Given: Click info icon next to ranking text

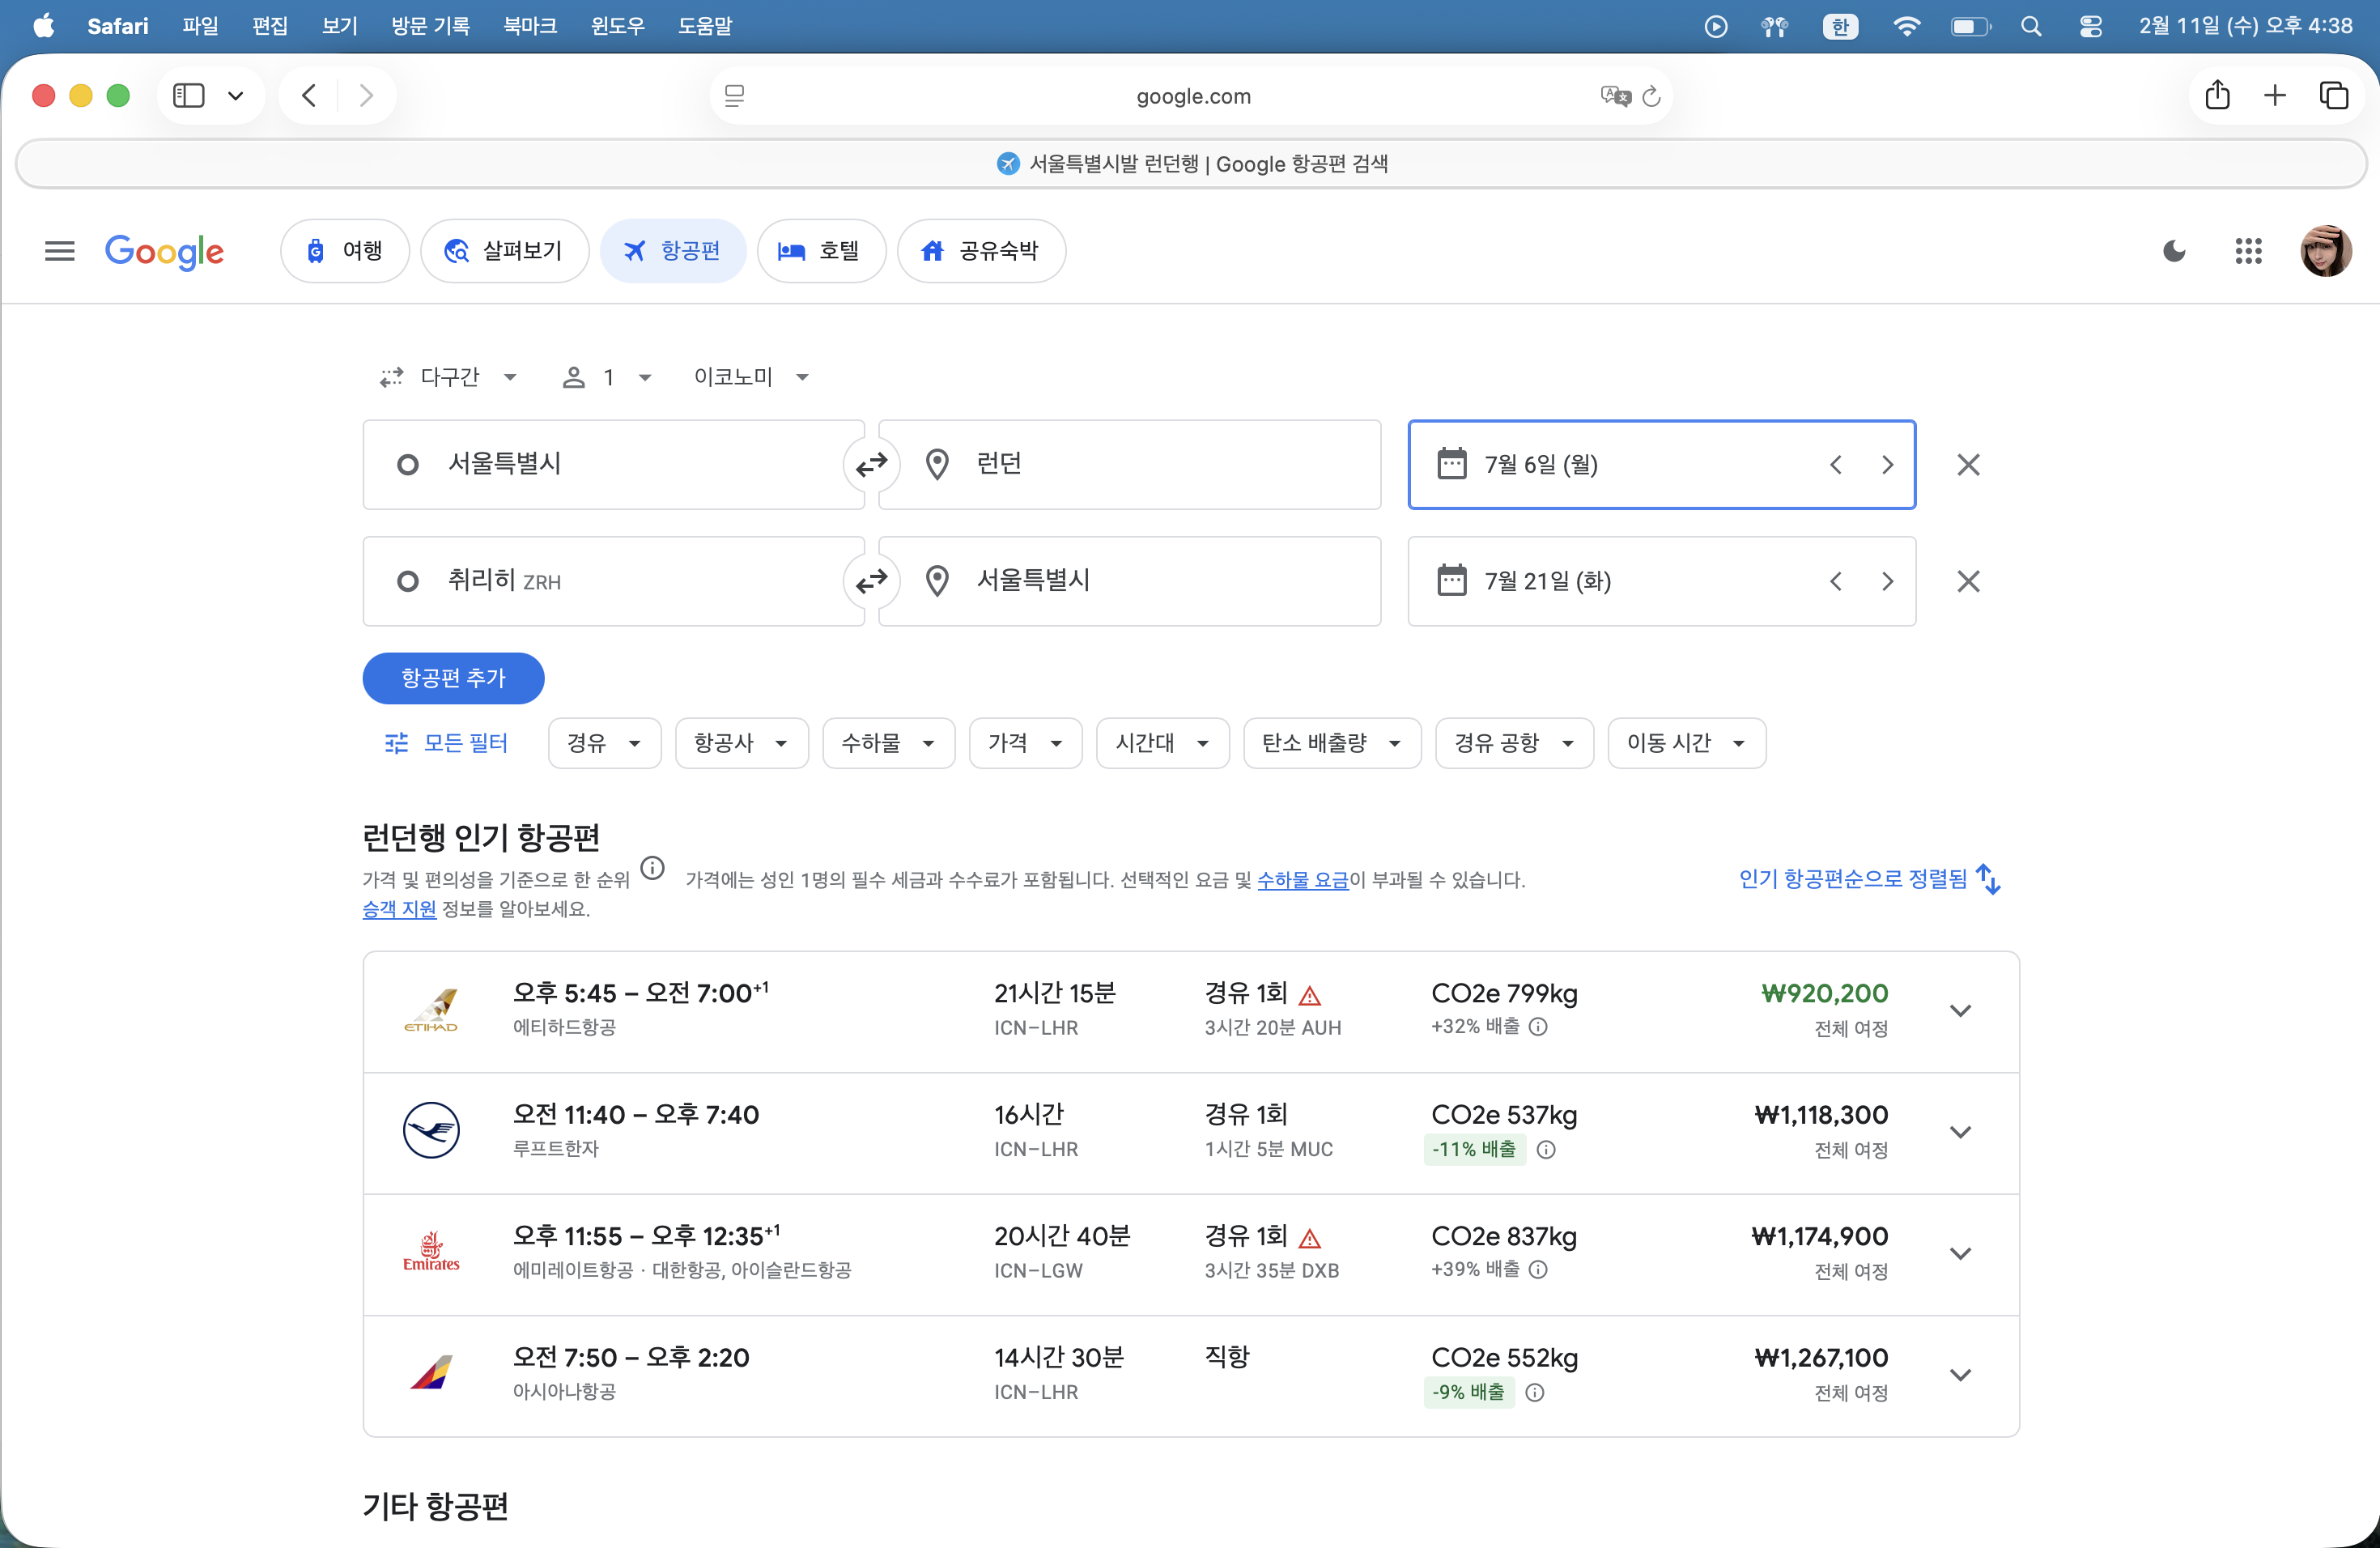Looking at the screenshot, I should (x=652, y=868).
